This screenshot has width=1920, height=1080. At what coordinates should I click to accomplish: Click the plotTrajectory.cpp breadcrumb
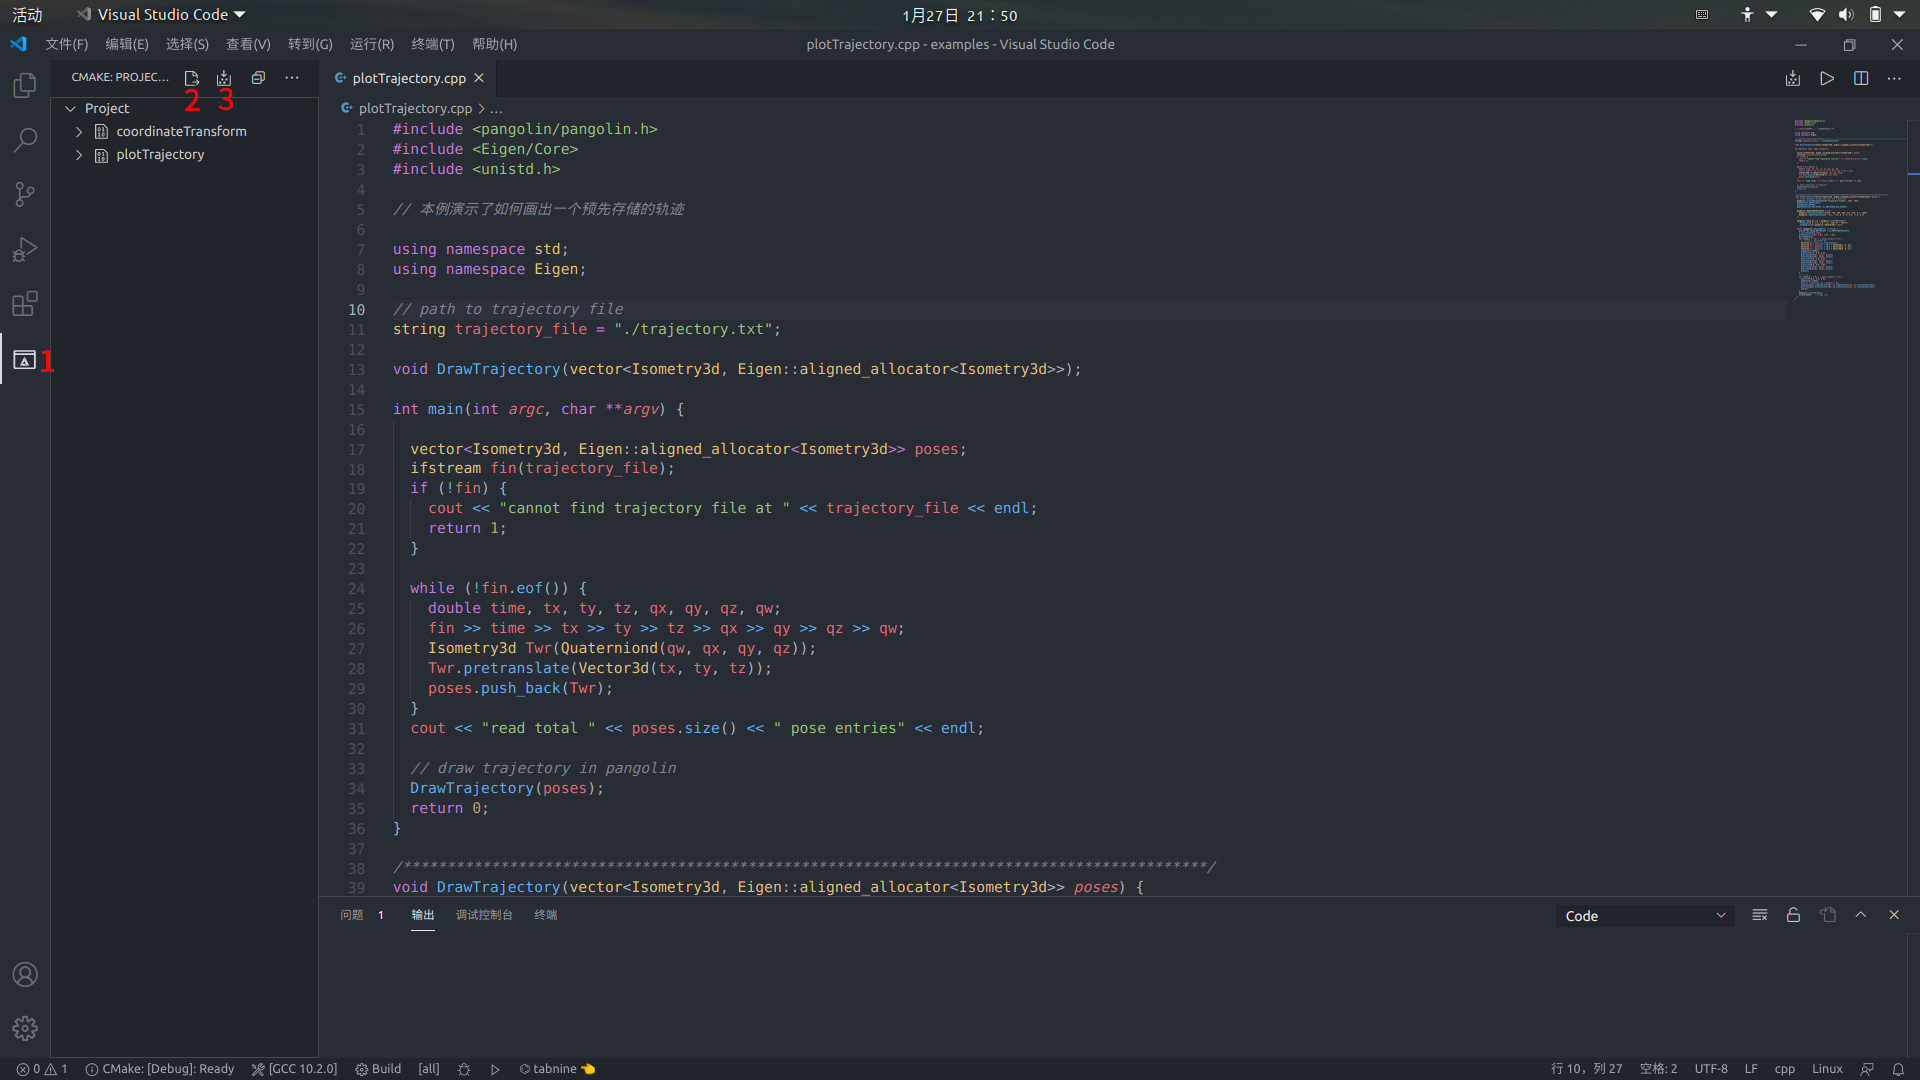point(415,108)
